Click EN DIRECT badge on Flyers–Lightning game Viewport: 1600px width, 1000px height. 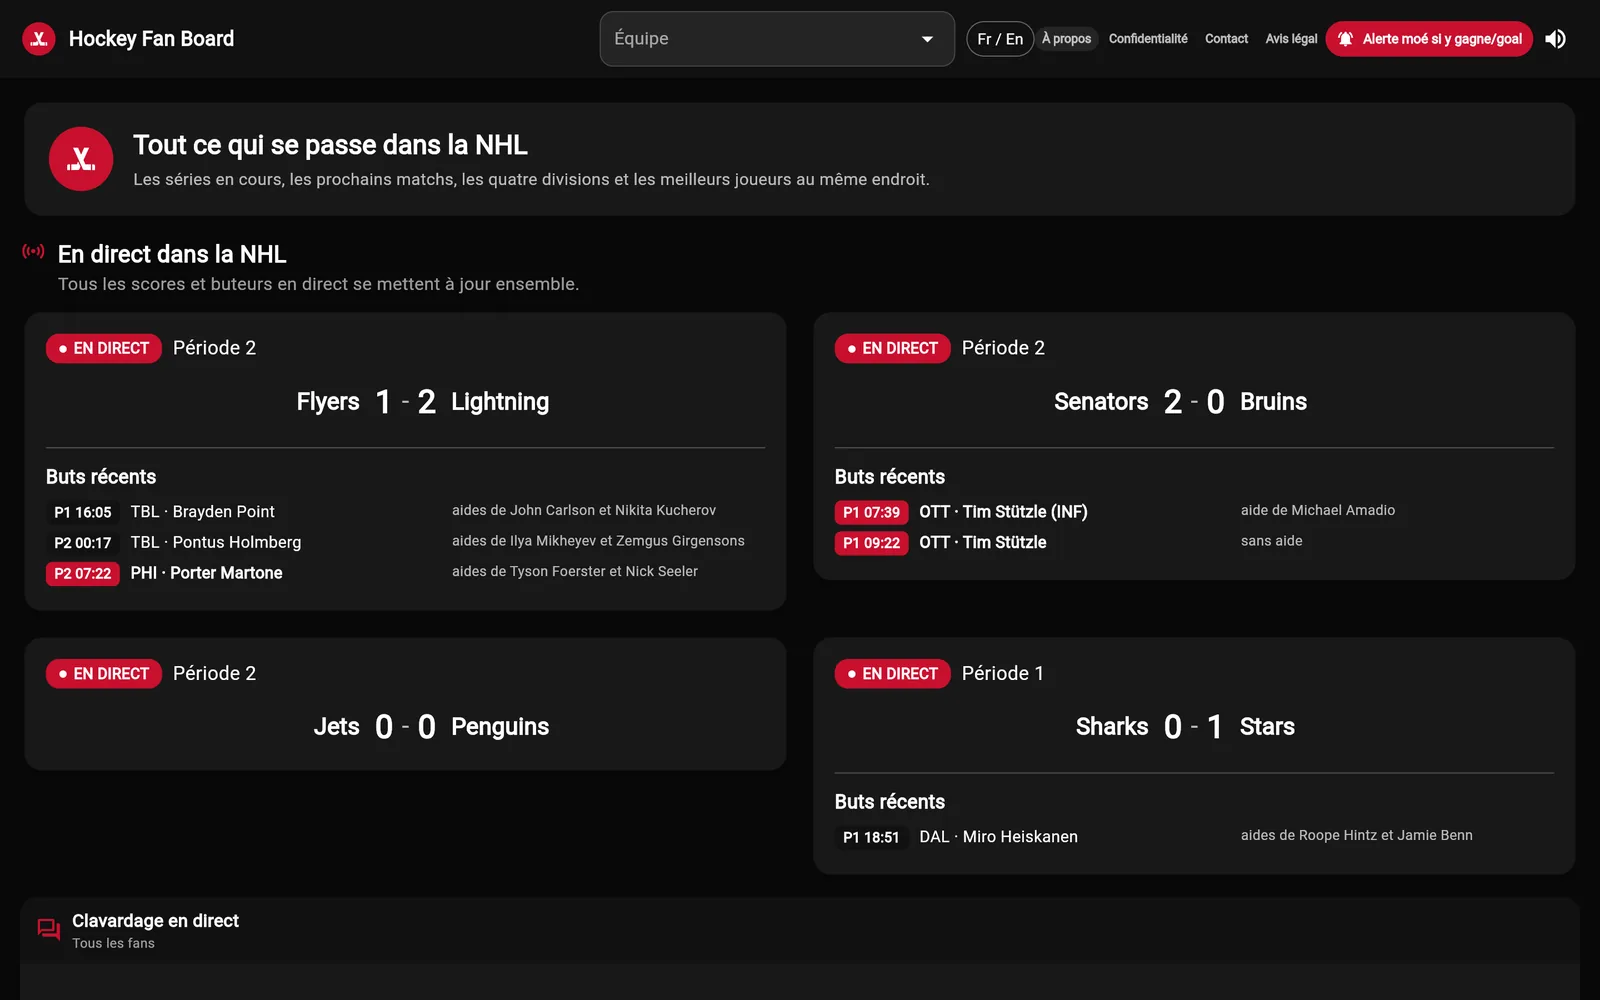[x=104, y=348]
